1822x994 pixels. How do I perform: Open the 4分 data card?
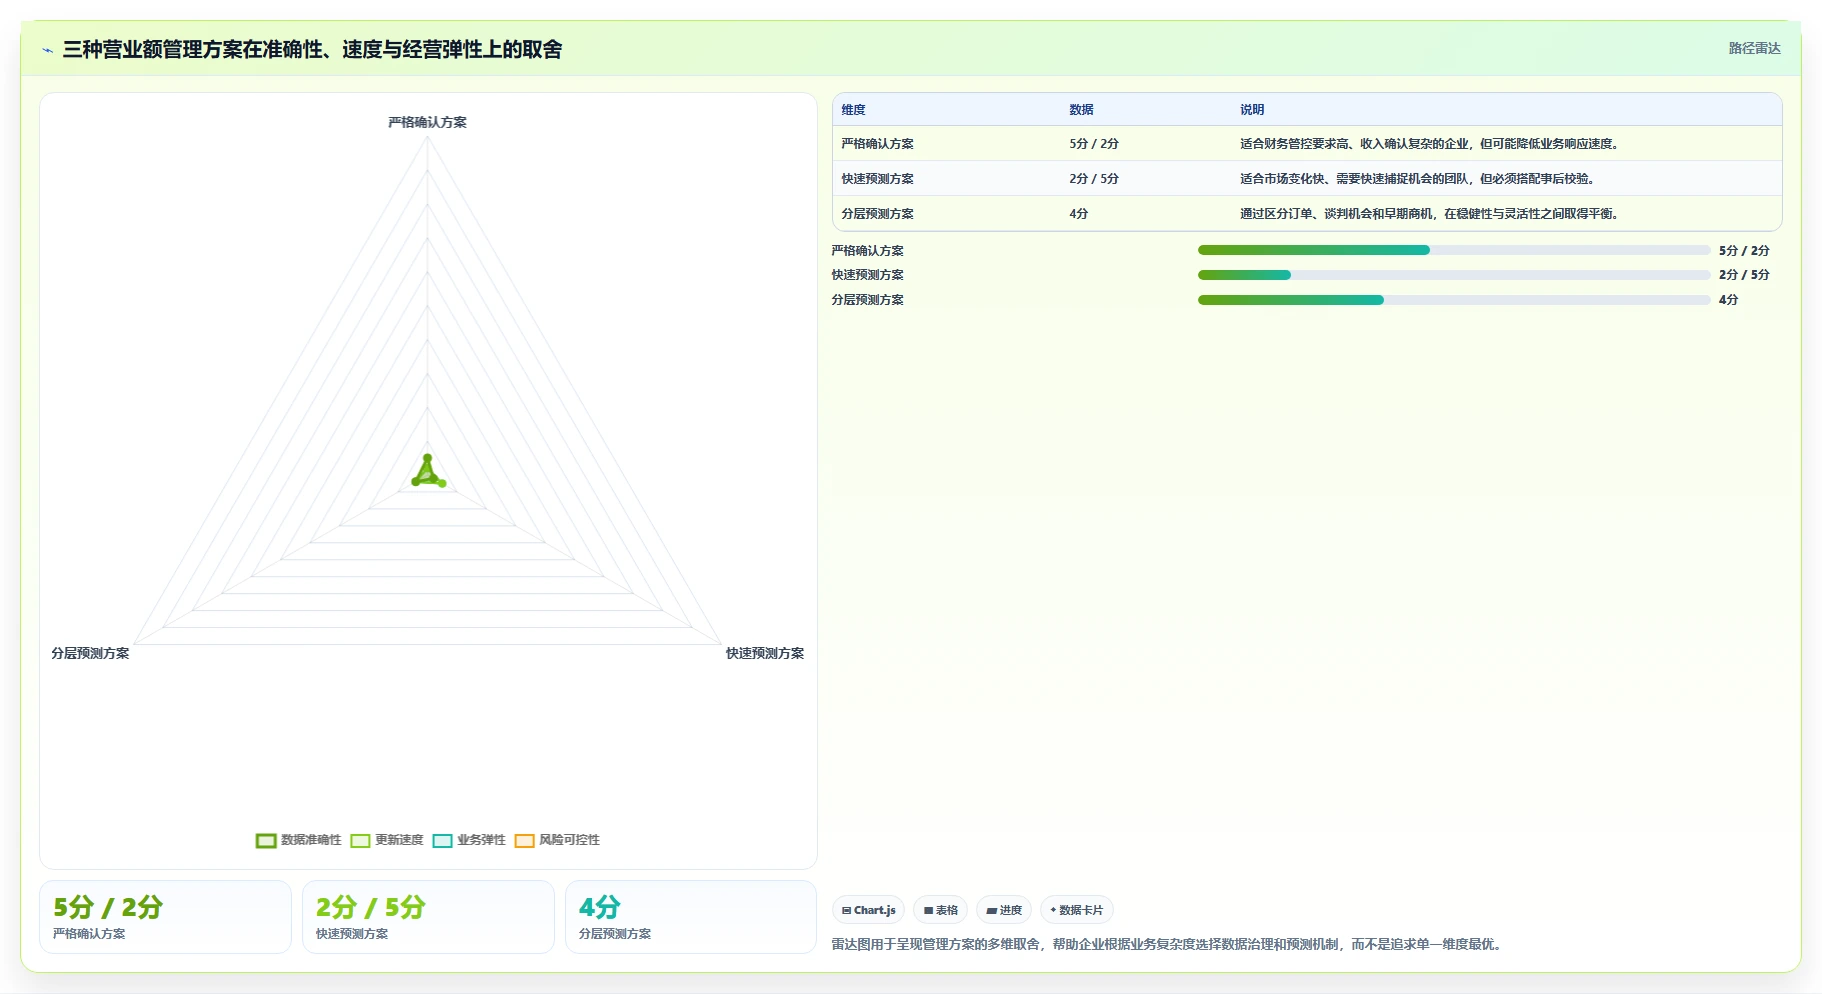(691, 917)
